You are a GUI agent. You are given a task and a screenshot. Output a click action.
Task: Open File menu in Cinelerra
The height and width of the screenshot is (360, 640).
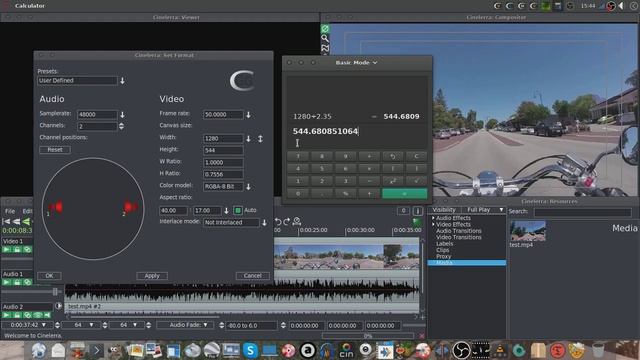click(x=10, y=211)
